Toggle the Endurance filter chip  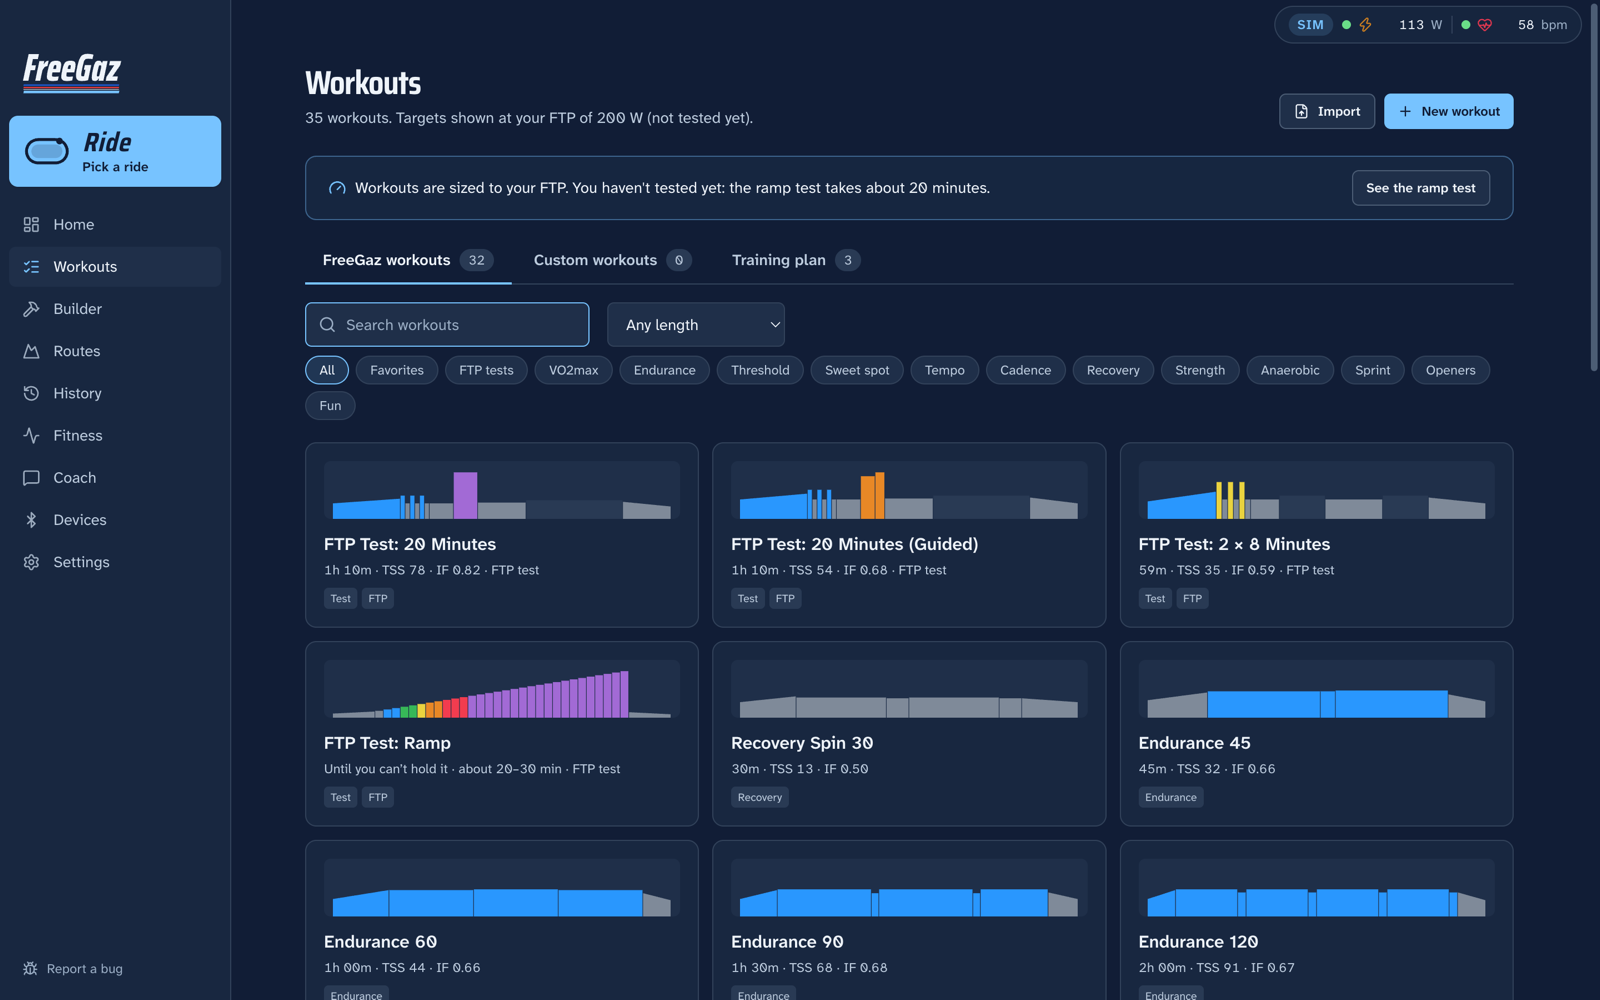pyautogui.click(x=664, y=370)
